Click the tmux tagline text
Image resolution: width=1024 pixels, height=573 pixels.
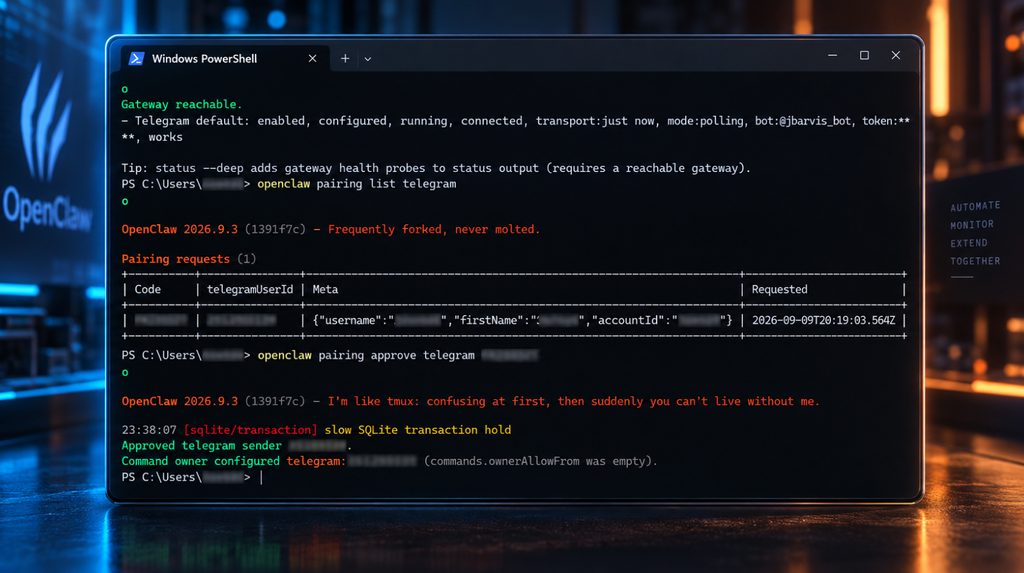coord(573,401)
